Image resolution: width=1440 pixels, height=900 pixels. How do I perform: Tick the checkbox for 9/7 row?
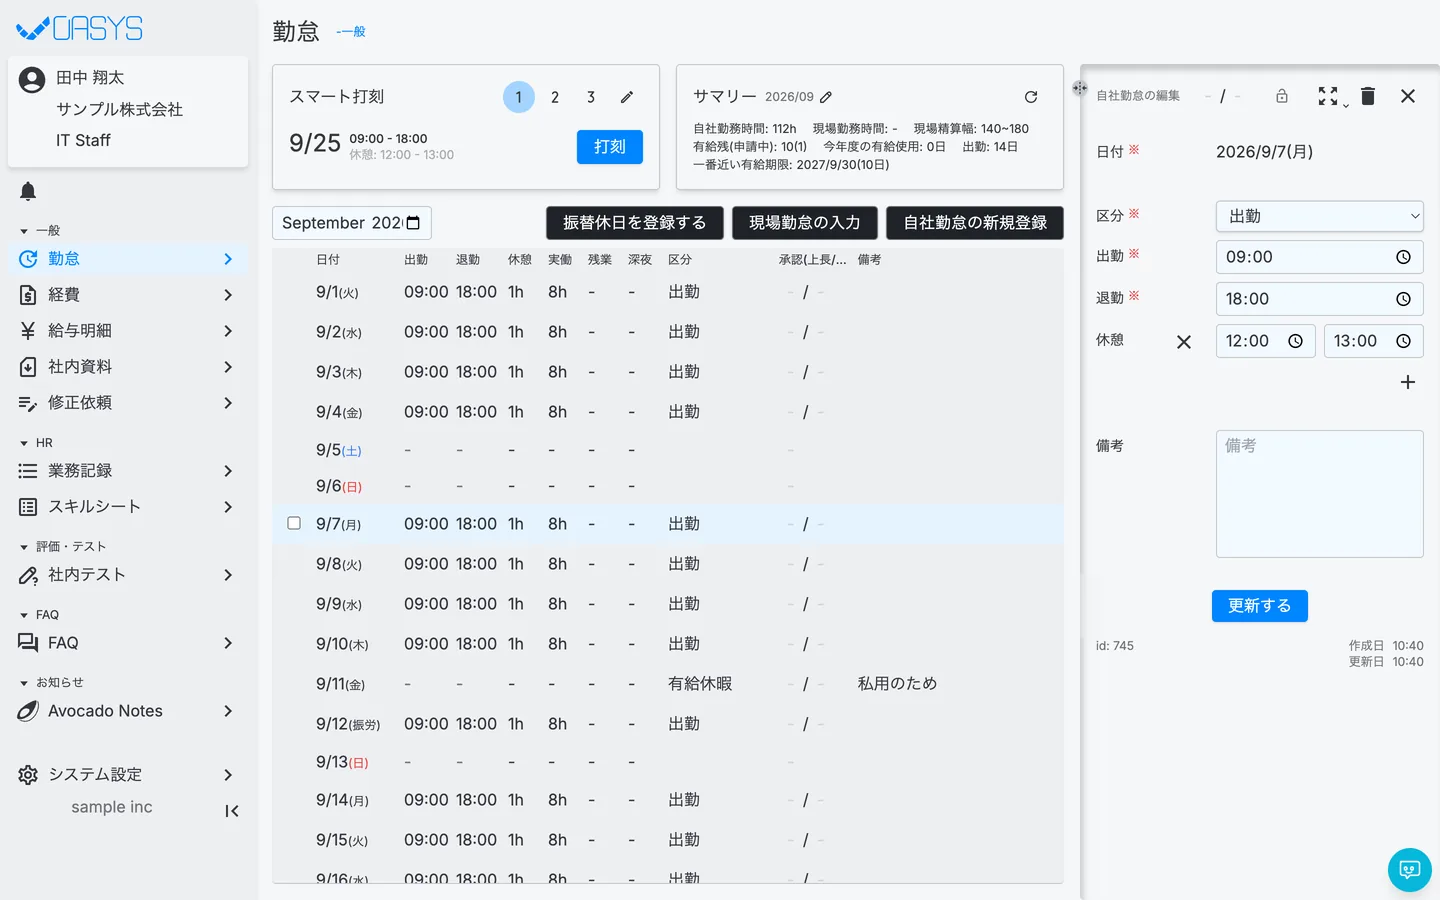[294, 523]
